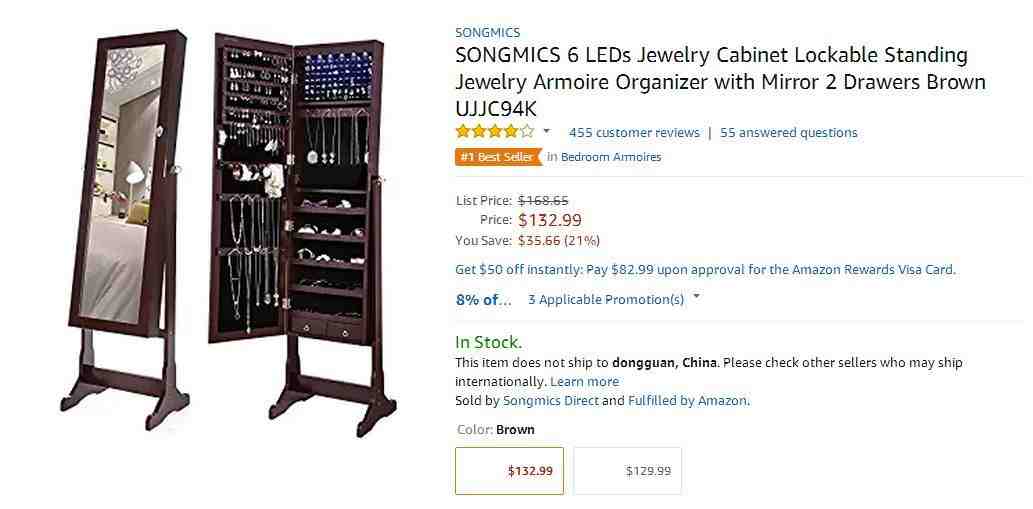View 455 customer reviews
The height and width of the screenshot is (509, 1033).
[634, 133]
